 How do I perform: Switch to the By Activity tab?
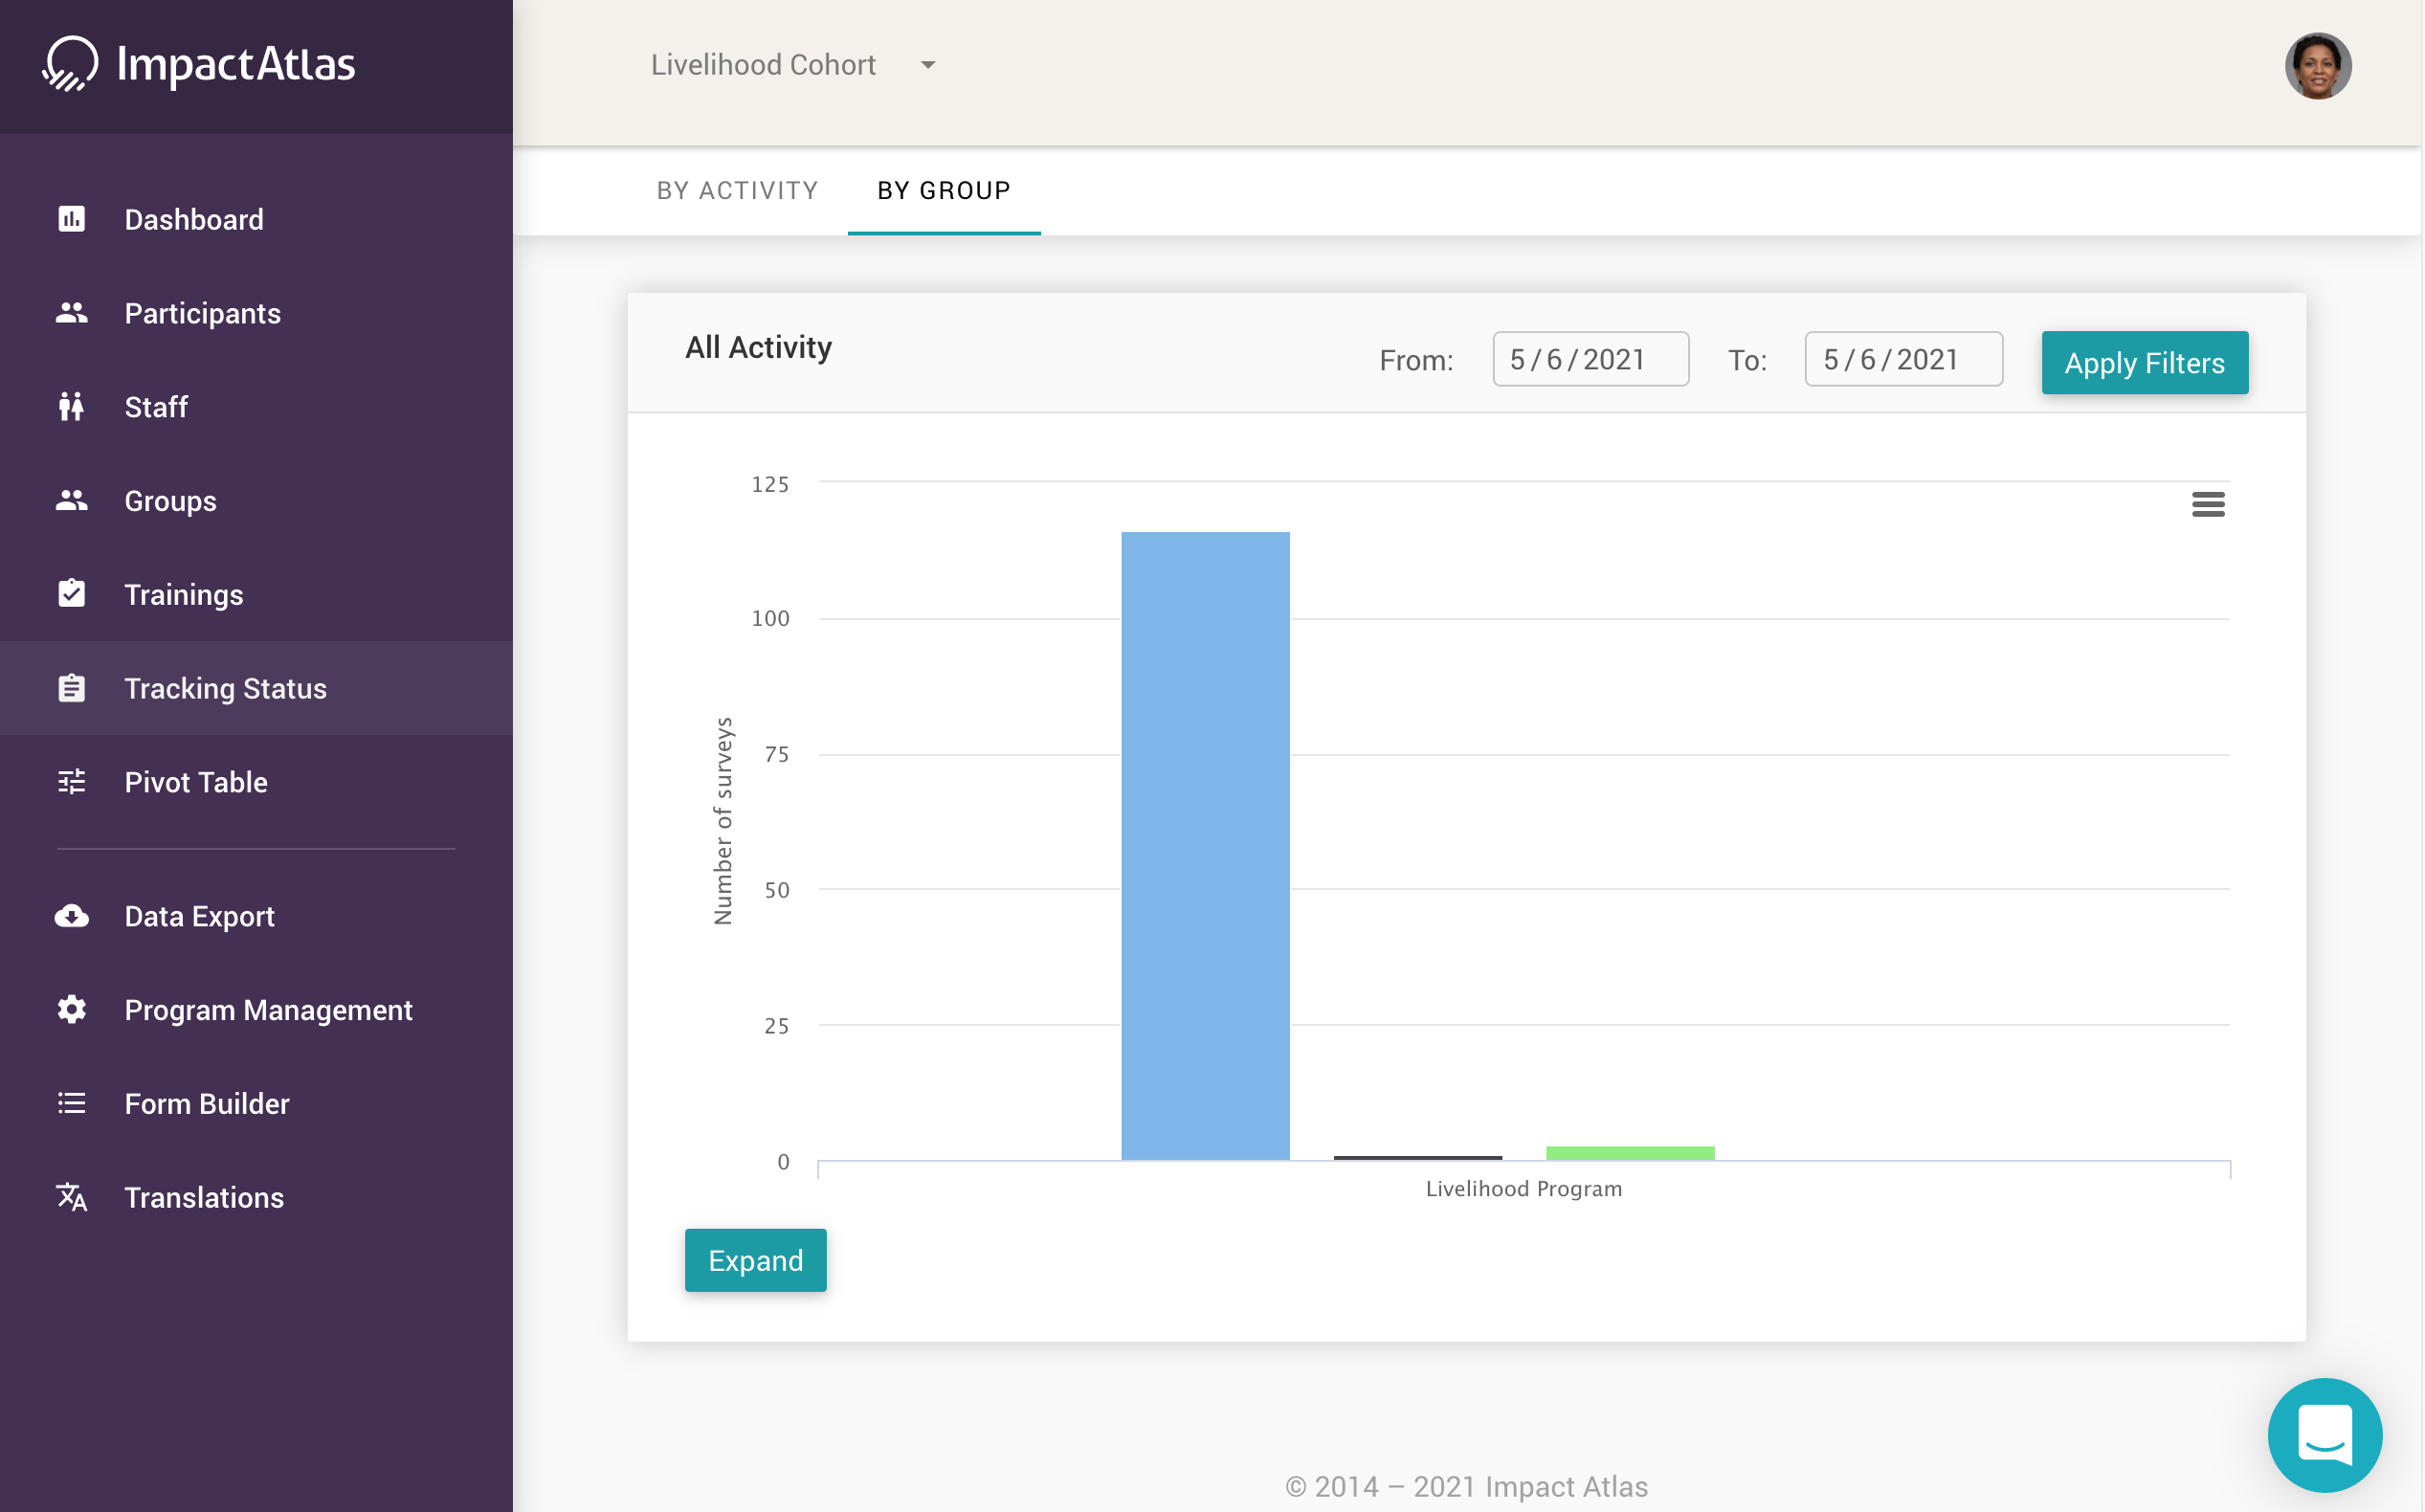tap(737, 190)
